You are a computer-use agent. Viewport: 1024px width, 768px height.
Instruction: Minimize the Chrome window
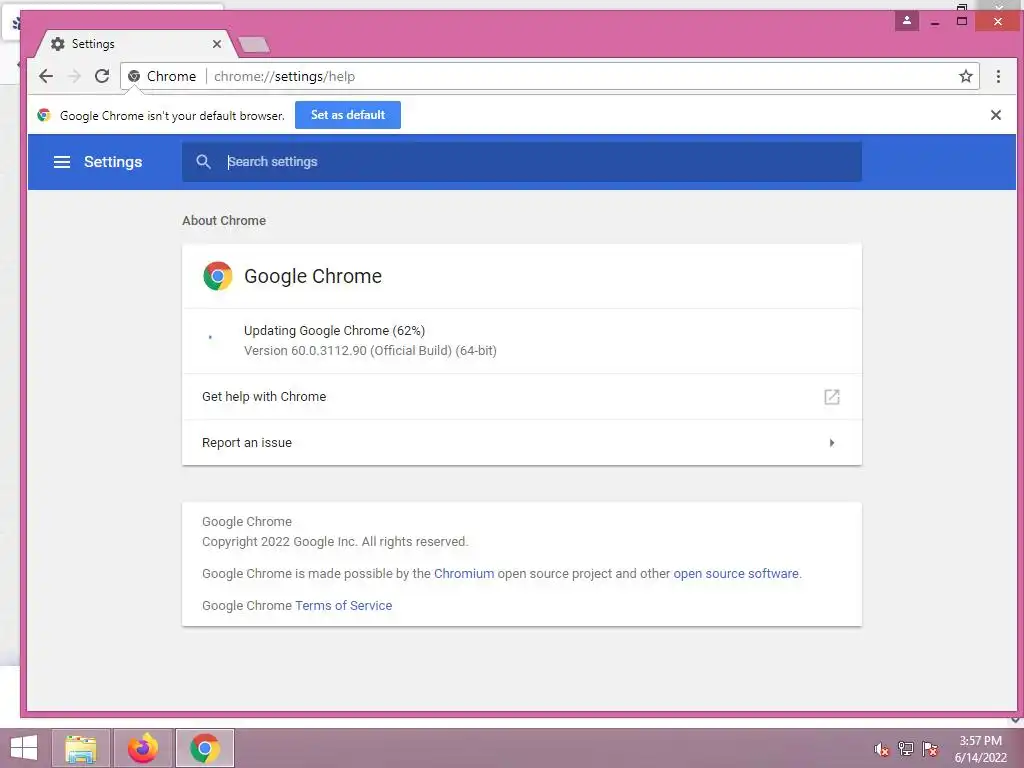tap(935, 22)
